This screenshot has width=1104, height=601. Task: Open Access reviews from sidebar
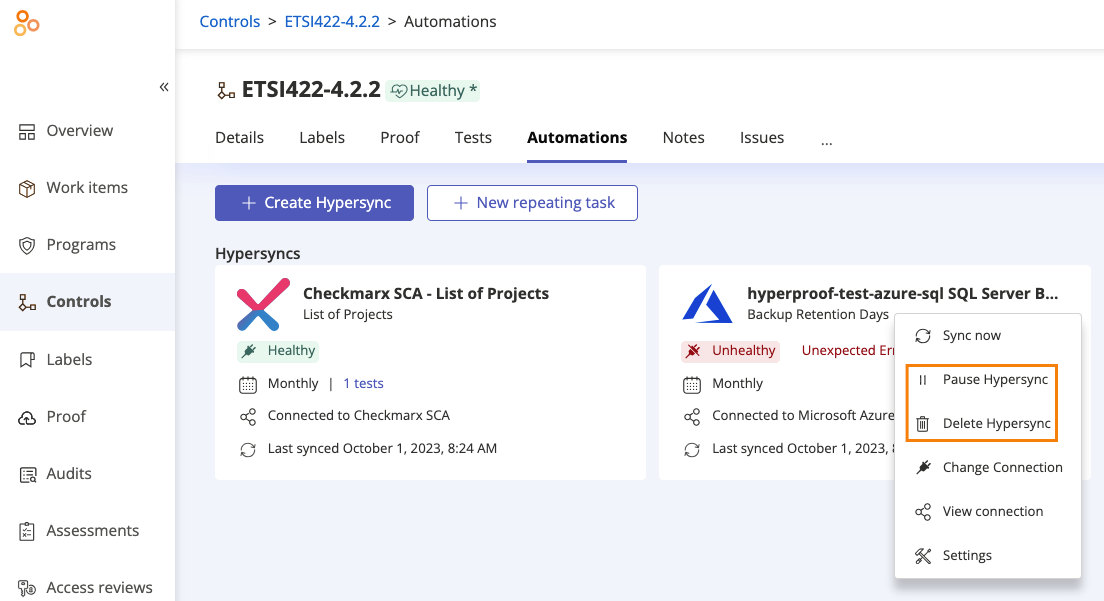(99, 588)
